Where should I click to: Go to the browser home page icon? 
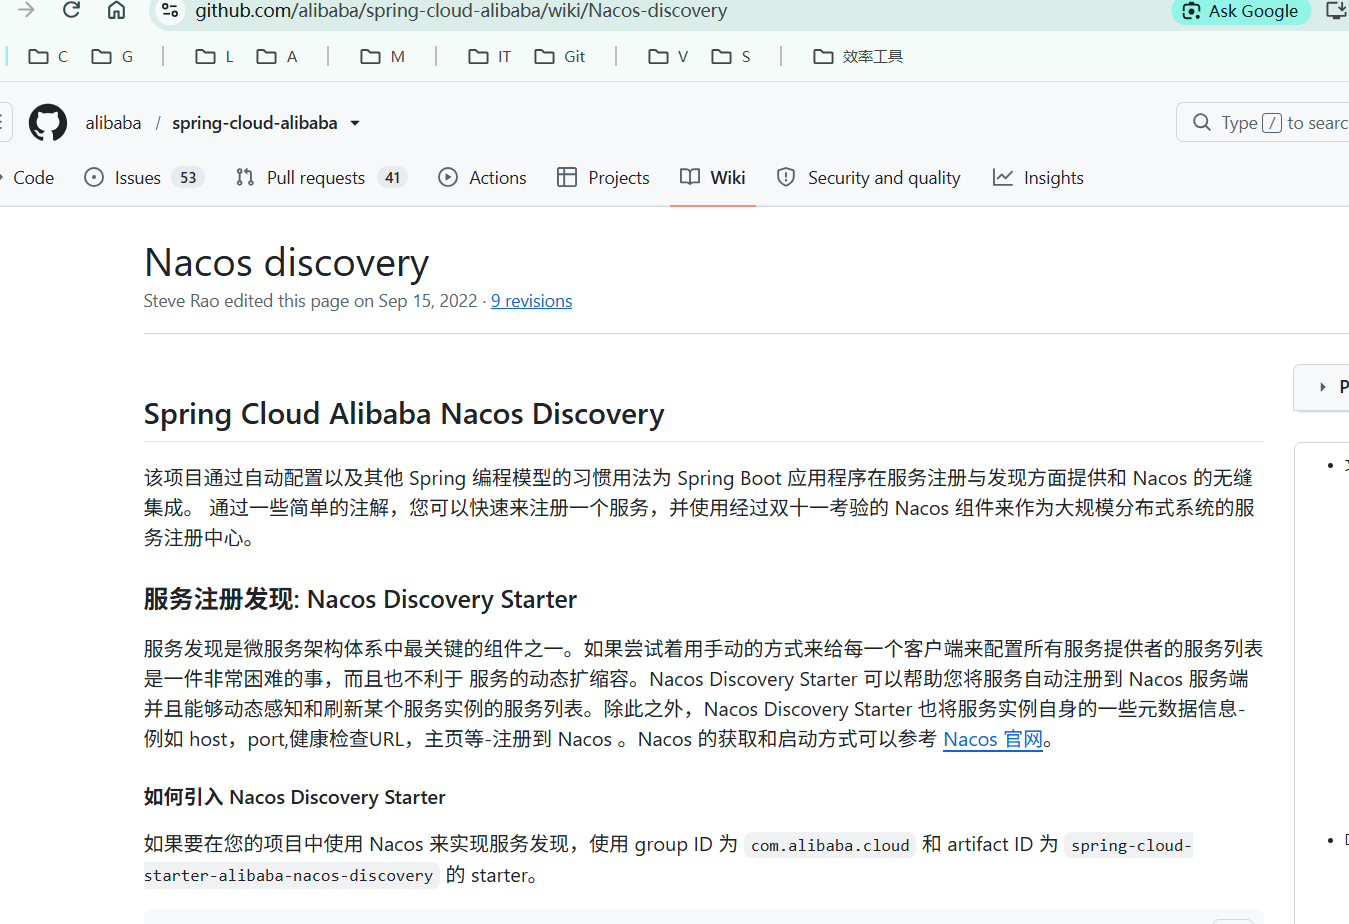pos(116,10)
